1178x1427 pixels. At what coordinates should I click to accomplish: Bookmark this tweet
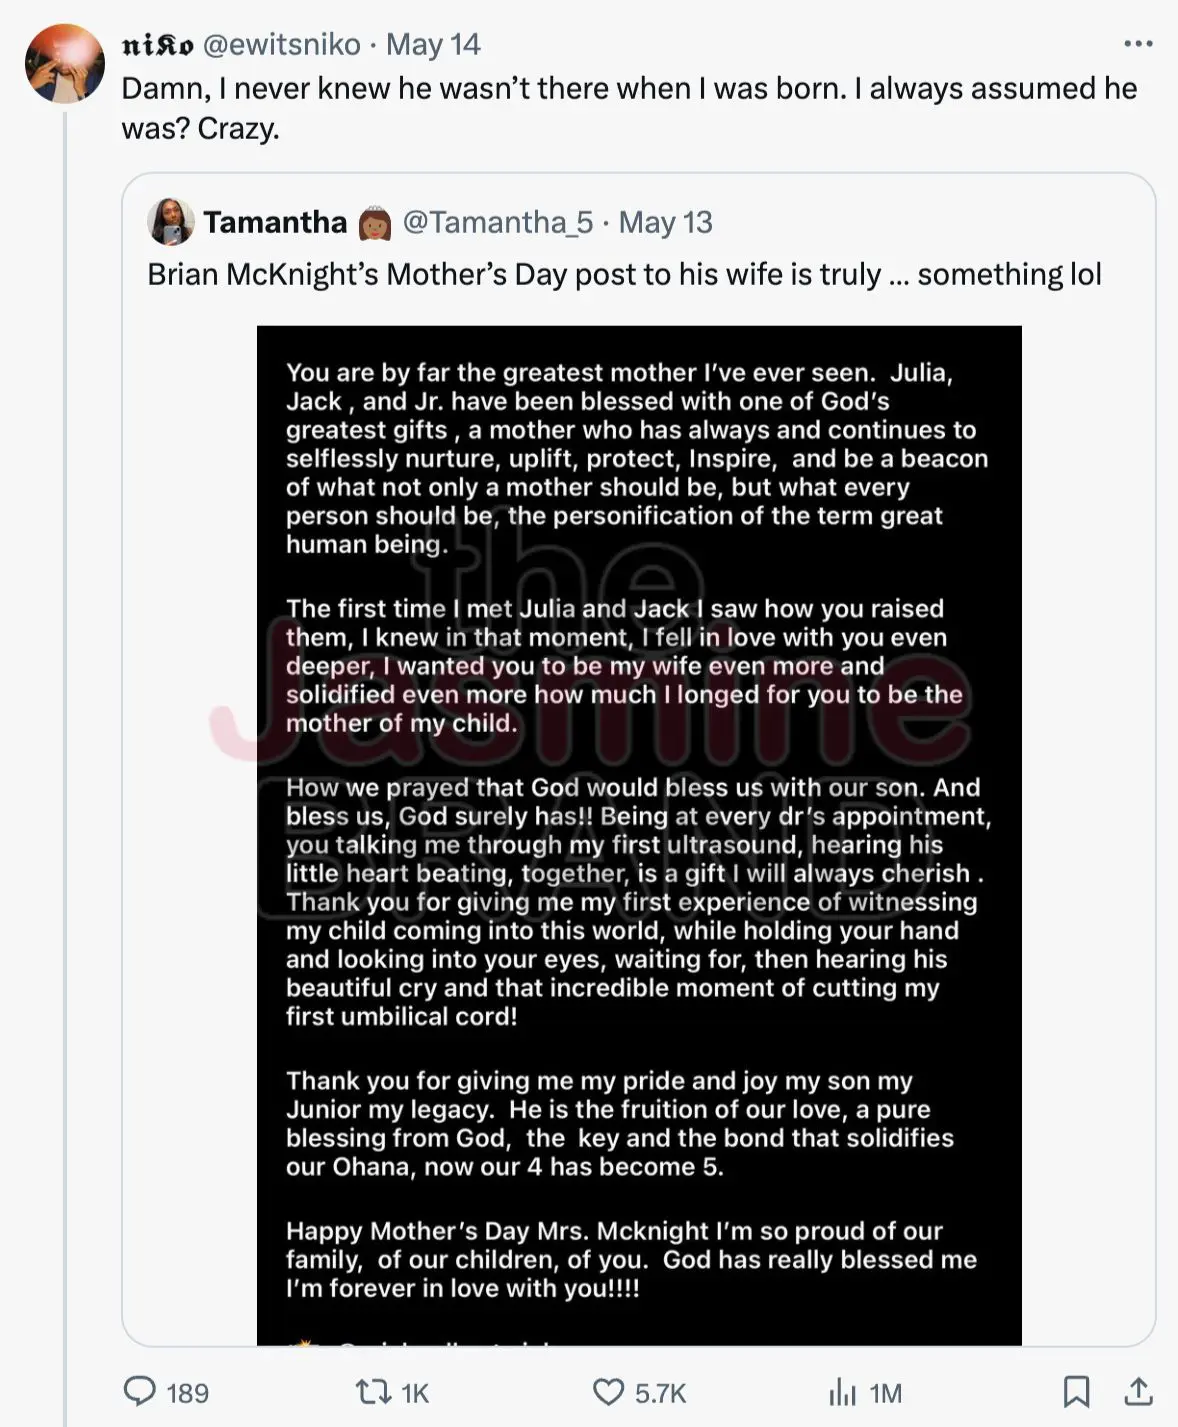tap(1076, 1391)
